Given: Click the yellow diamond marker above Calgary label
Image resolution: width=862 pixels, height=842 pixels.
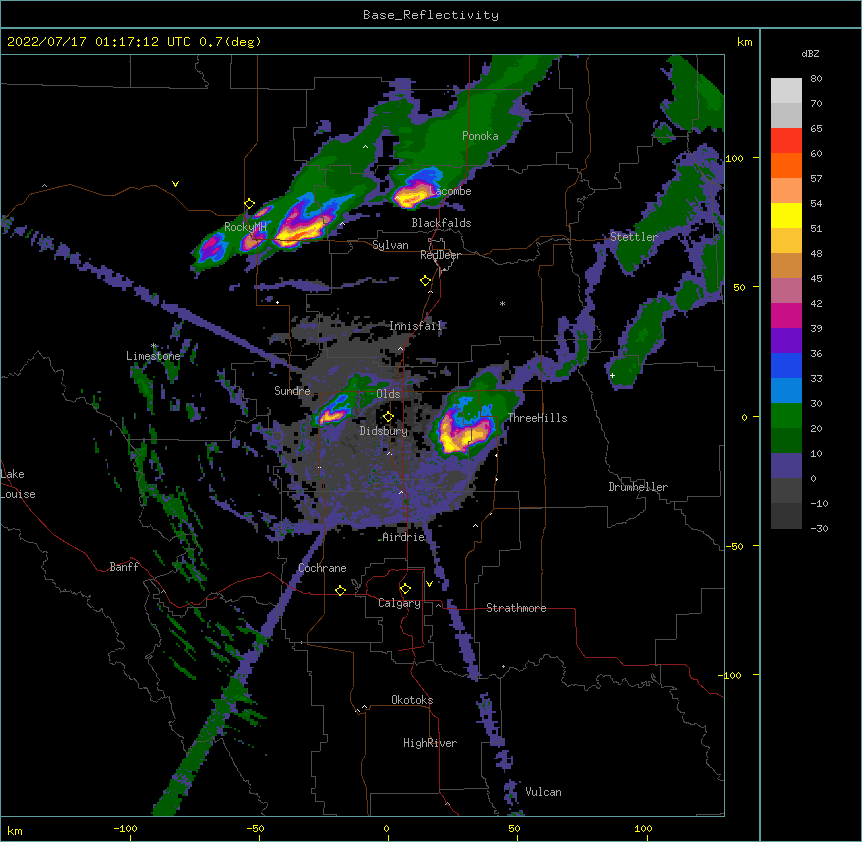Looking at the screenshot, I should tap(405, 589).
